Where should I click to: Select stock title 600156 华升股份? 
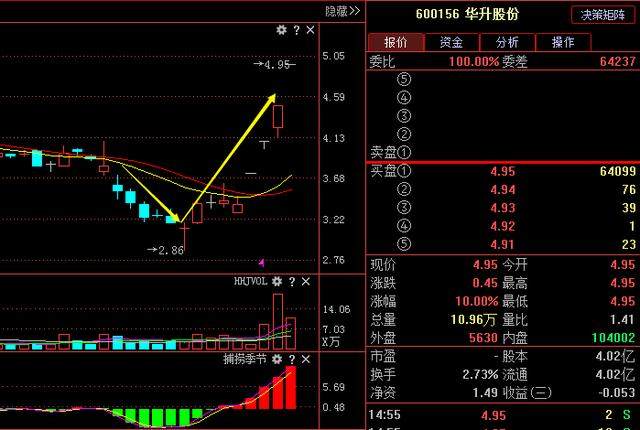467,14
